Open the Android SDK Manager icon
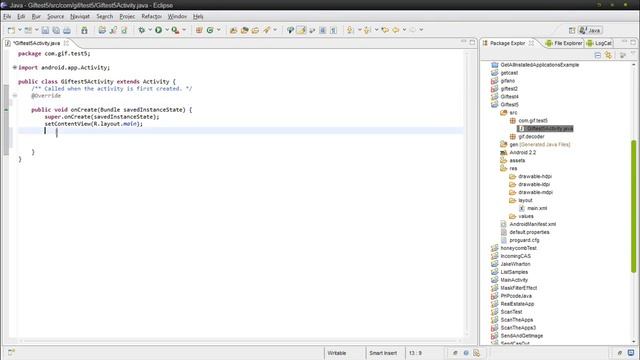This screenshot has height=360, width=640. (x=84, y=30)
